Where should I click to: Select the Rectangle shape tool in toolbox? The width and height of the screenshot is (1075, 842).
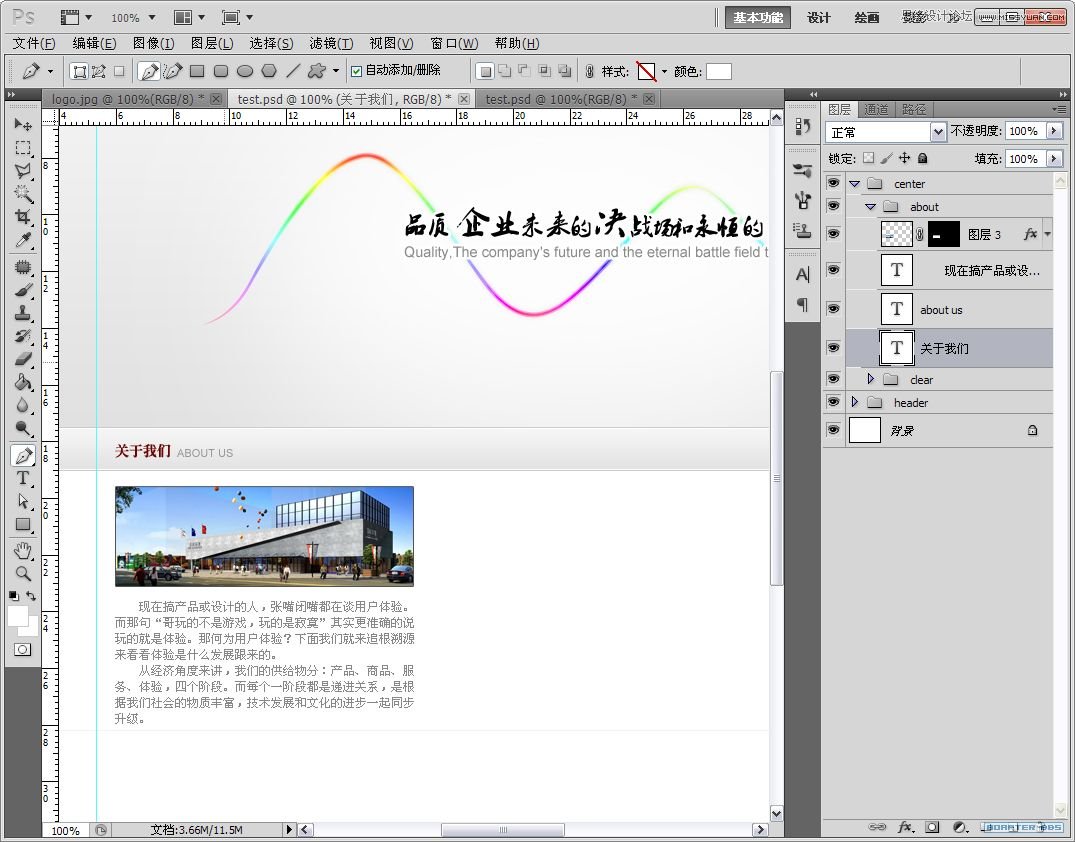click(23, 525)
